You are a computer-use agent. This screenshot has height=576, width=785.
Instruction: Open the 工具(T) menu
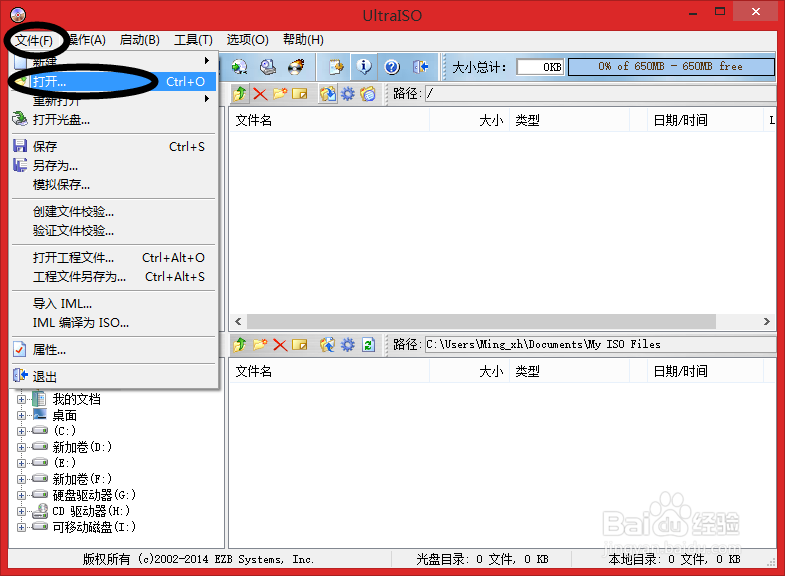pos(193,40)
